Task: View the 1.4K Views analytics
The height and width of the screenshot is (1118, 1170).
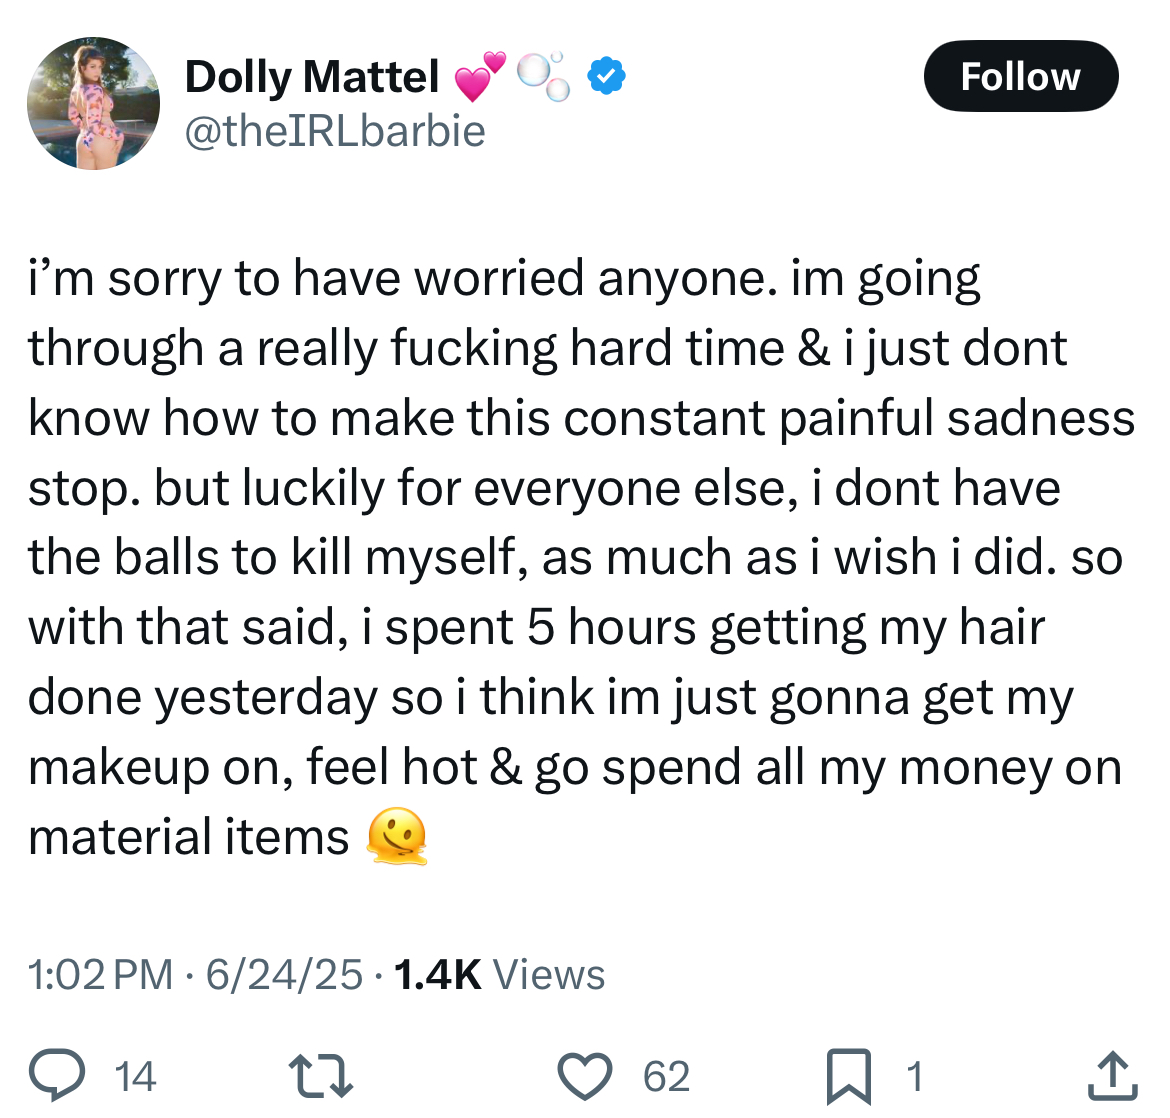Action: click(499, 974)
